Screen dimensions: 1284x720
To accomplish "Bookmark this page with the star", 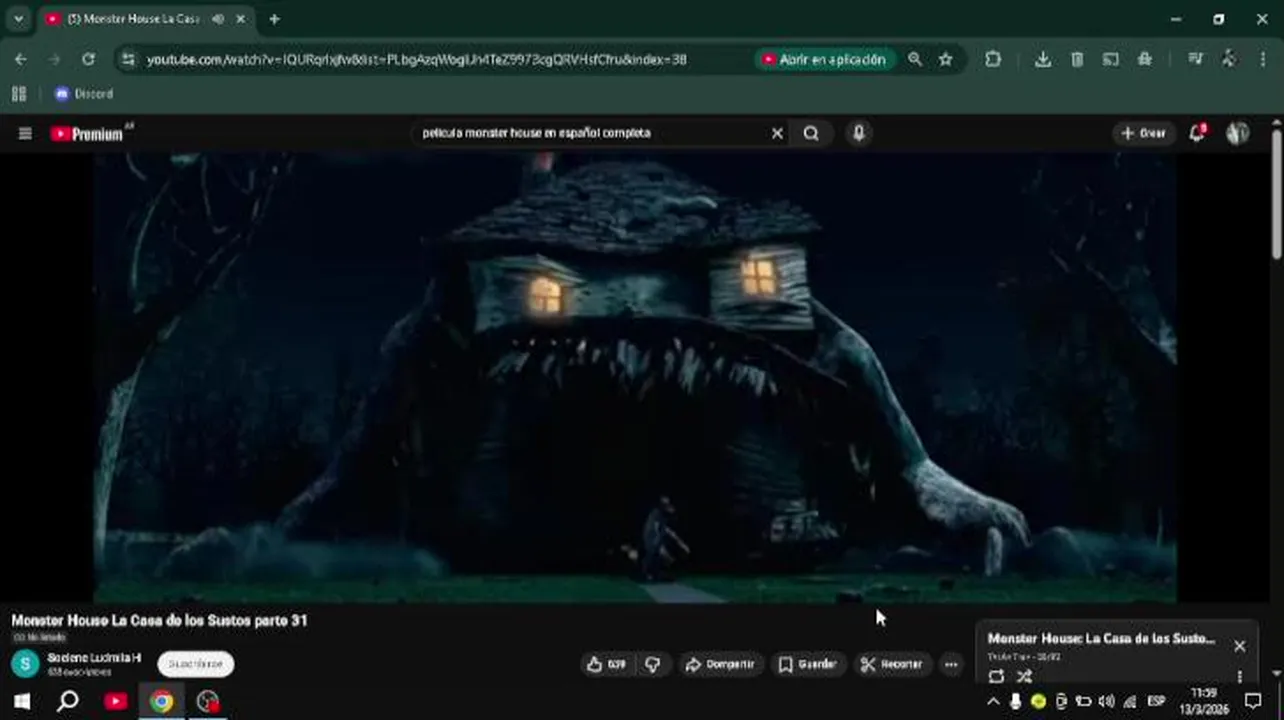I will [x=945, y=60].
